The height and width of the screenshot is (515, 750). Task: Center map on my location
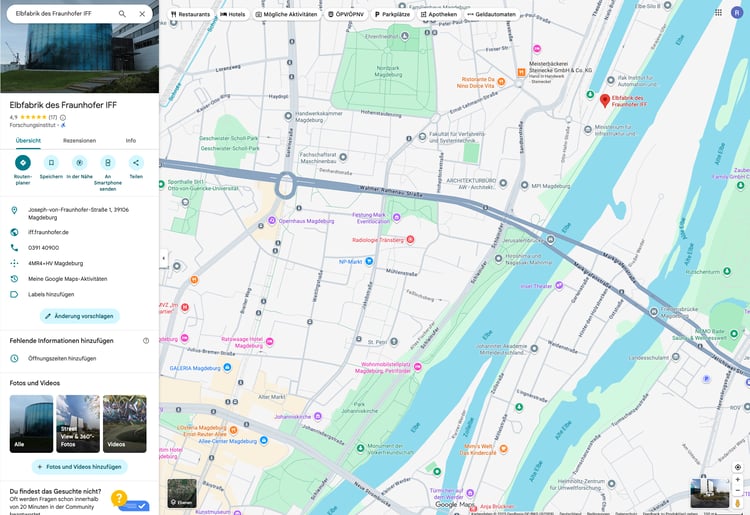coord(738,467)
